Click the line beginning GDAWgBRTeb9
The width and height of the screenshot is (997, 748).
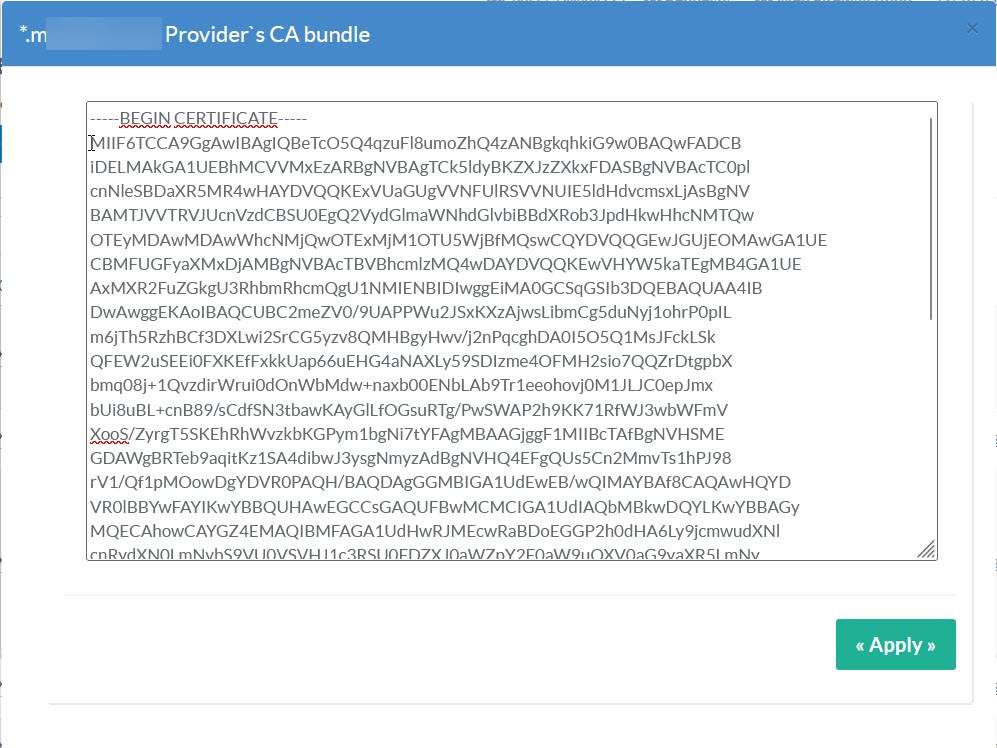click(410, 458)
